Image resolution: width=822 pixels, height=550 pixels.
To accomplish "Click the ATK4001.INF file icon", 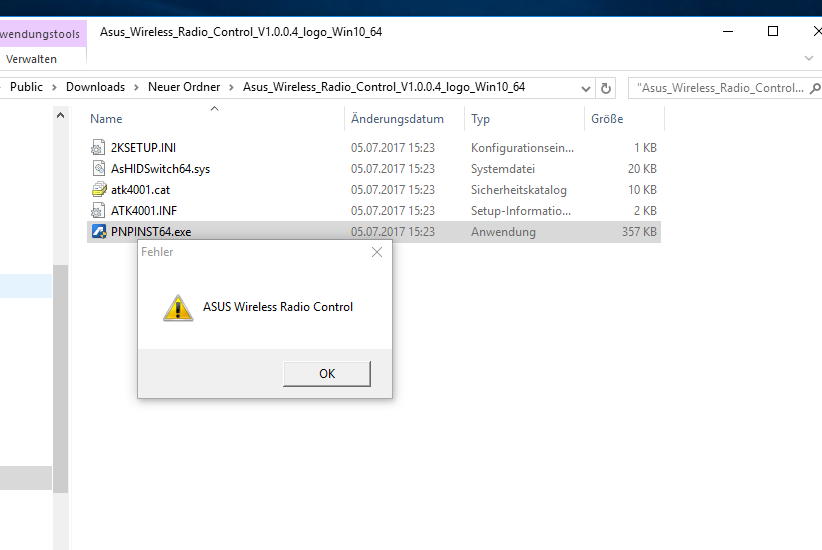I will [x=98, y=211].
